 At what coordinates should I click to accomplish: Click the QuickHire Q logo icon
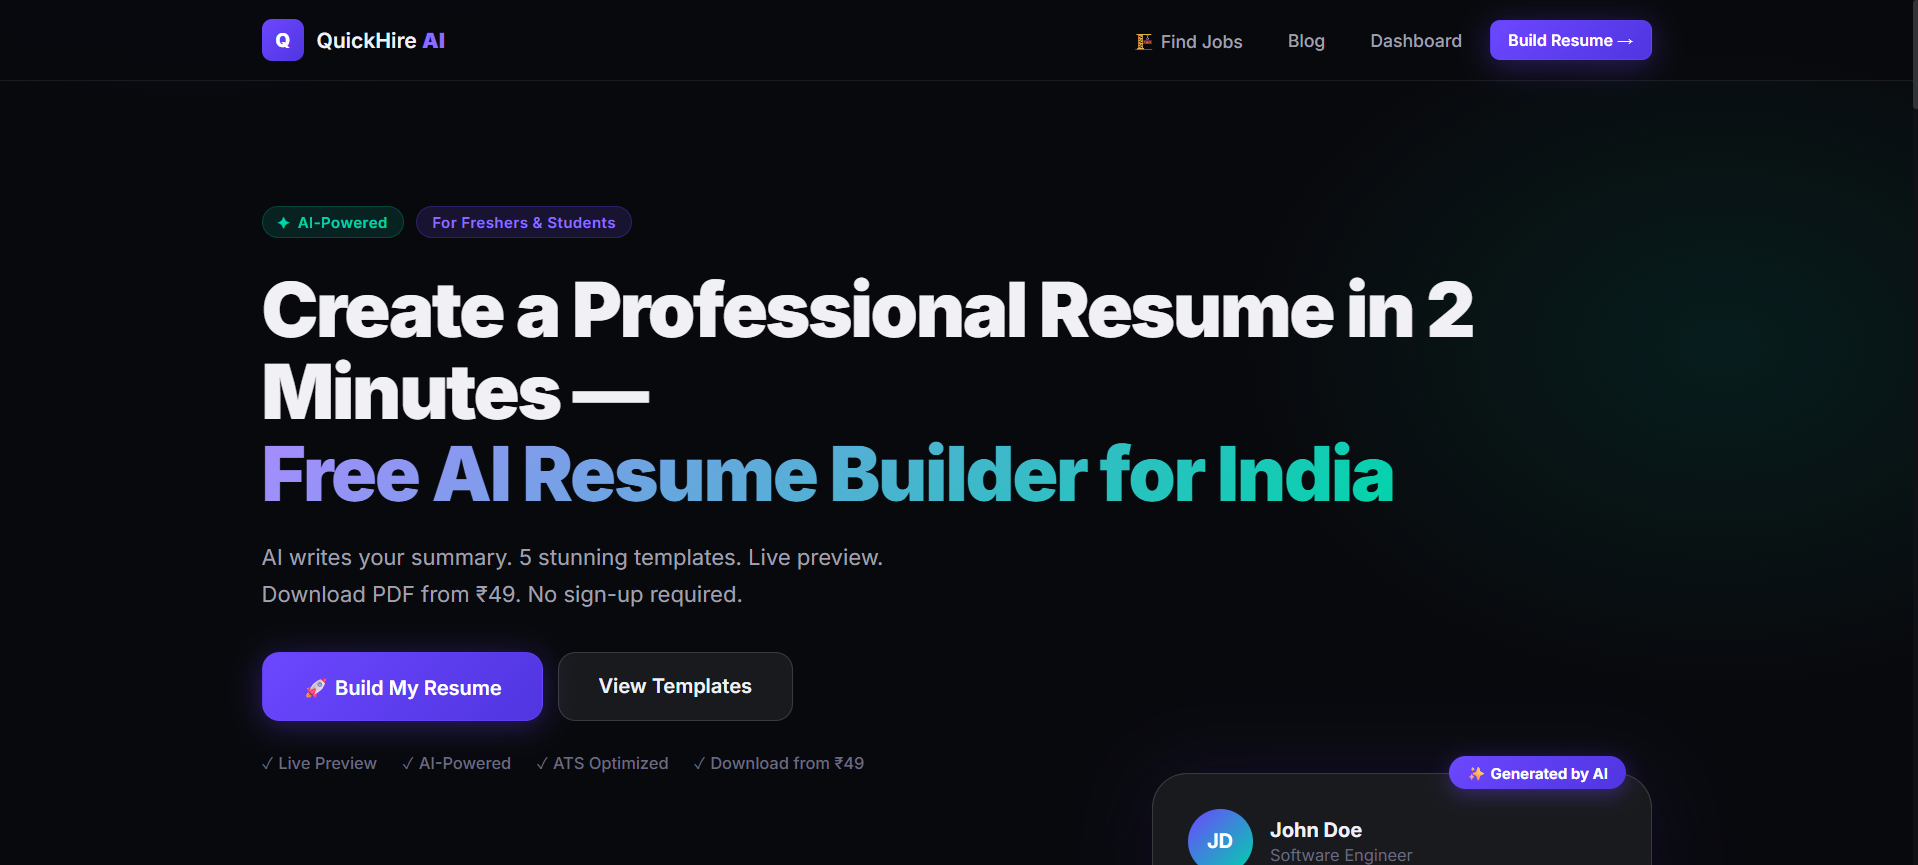pos(283,40)
